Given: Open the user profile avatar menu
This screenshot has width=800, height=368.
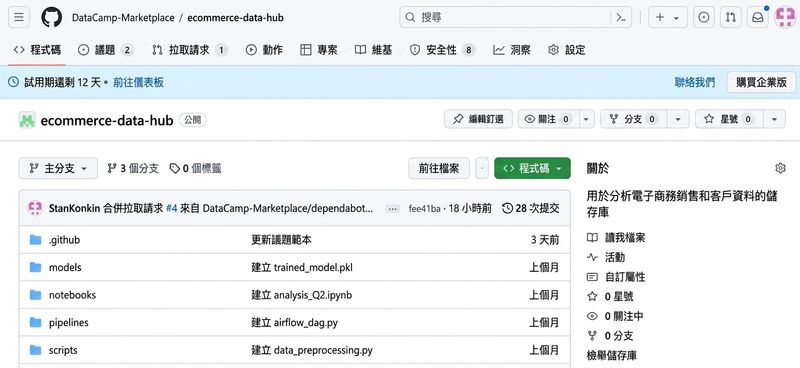Looking at the screenshot, I should 785,17.
